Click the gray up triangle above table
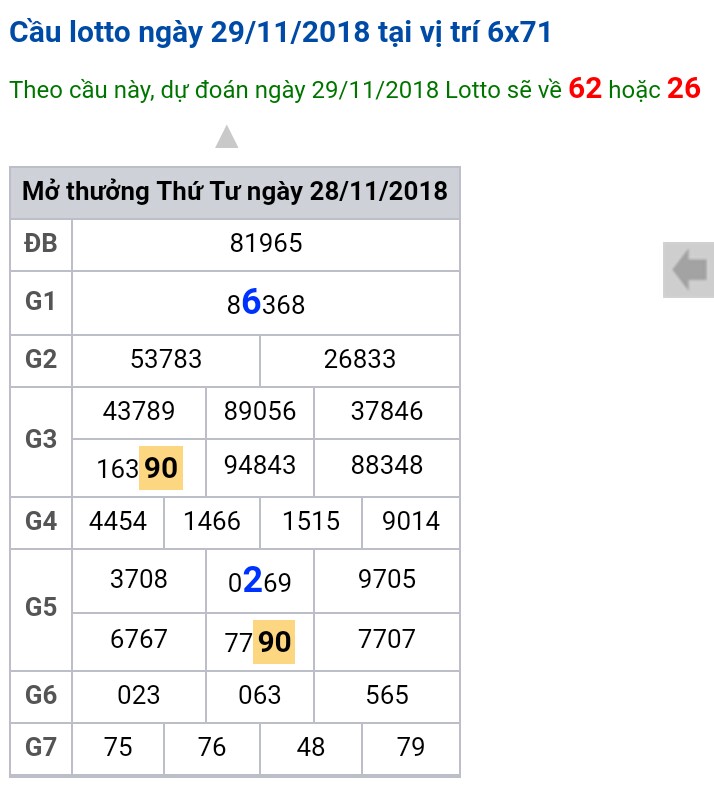The image size is (714, 790). tap(227, 137)
